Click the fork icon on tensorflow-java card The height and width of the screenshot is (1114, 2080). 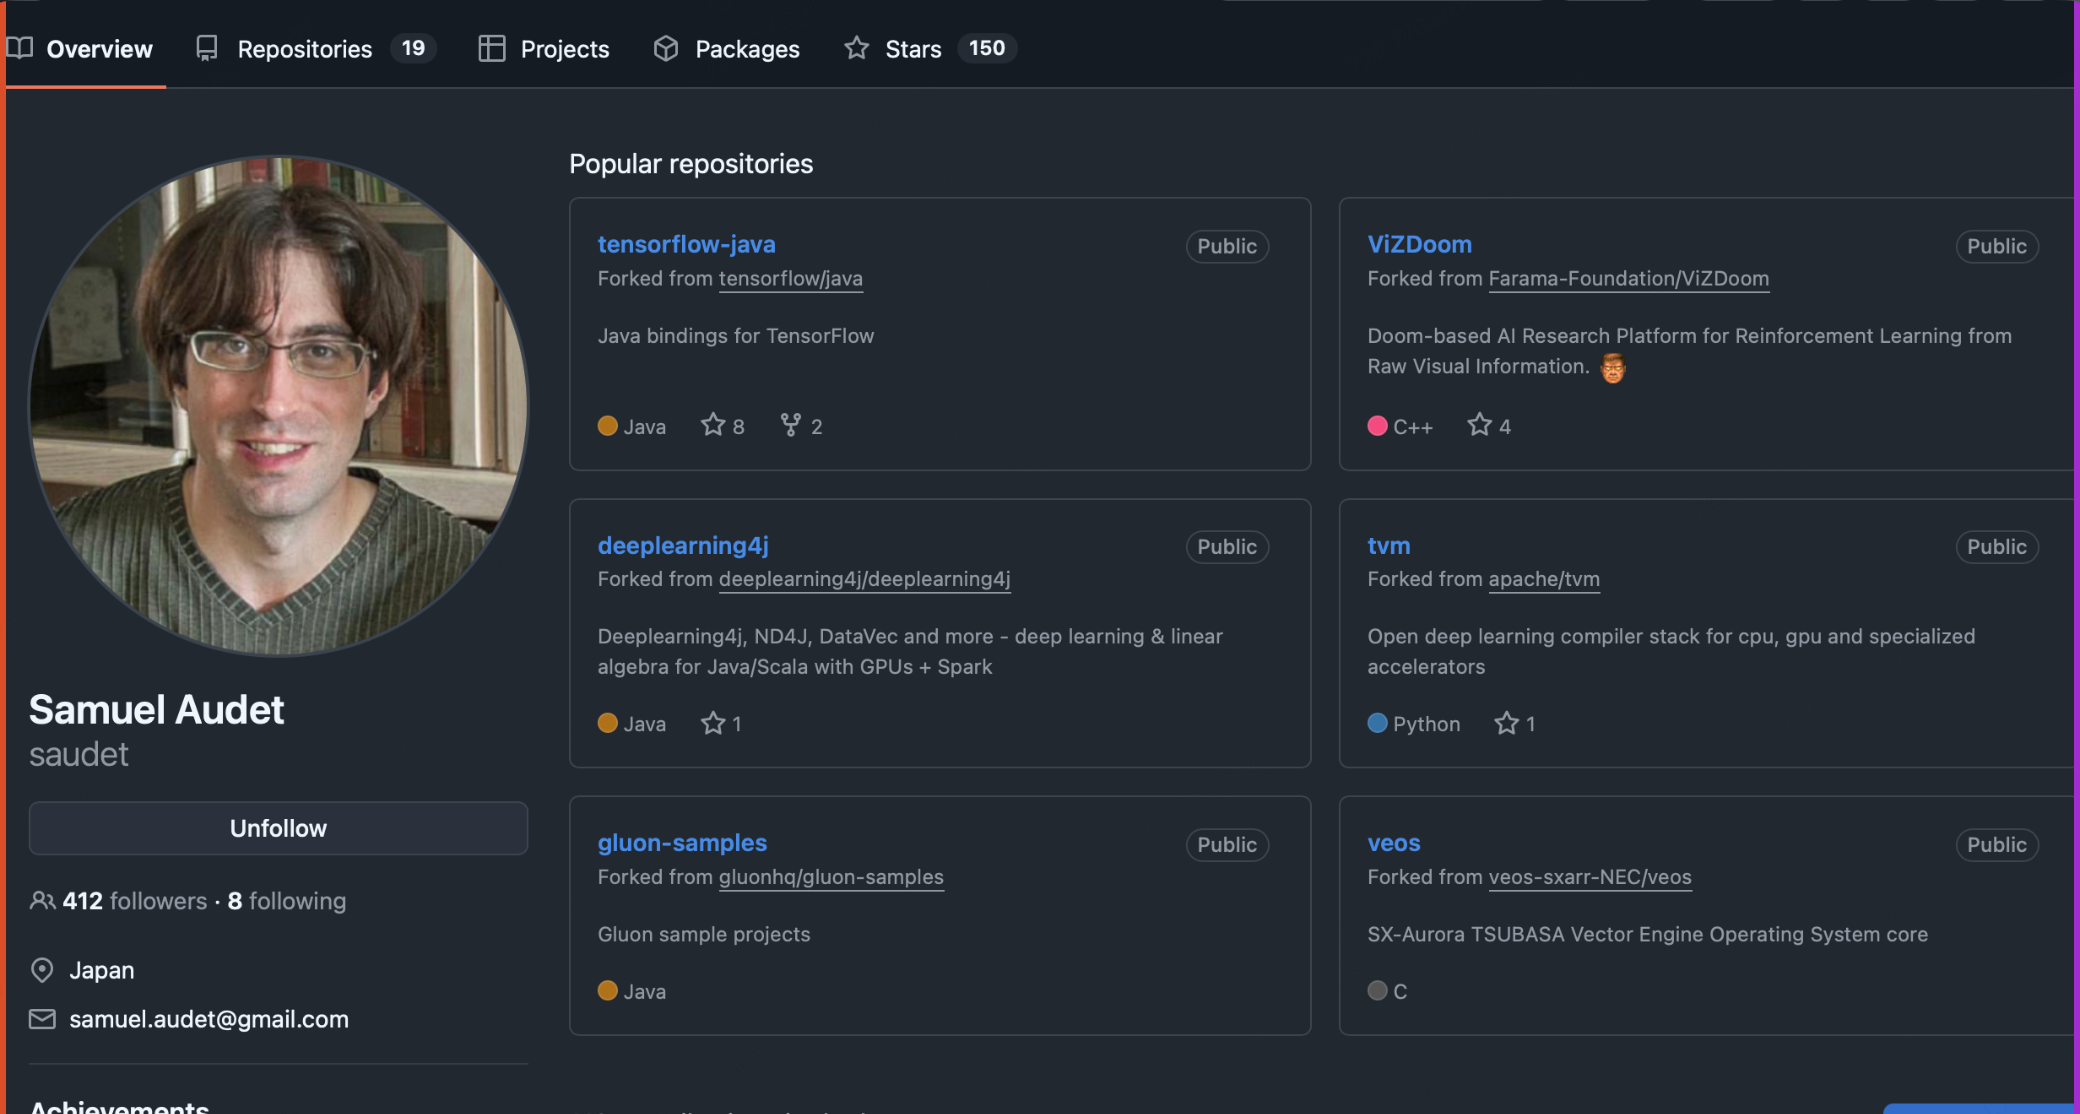coord(791,425)
